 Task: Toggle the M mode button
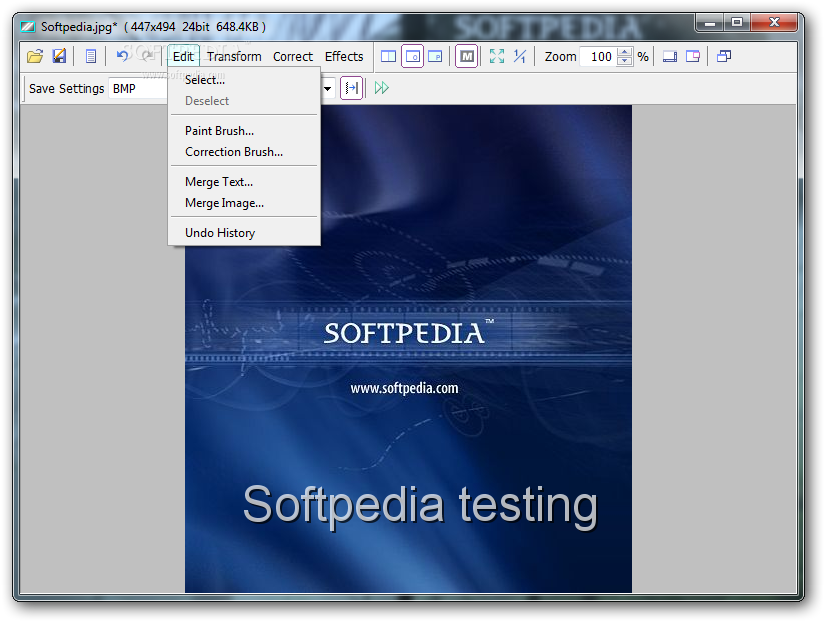(467, 56)
